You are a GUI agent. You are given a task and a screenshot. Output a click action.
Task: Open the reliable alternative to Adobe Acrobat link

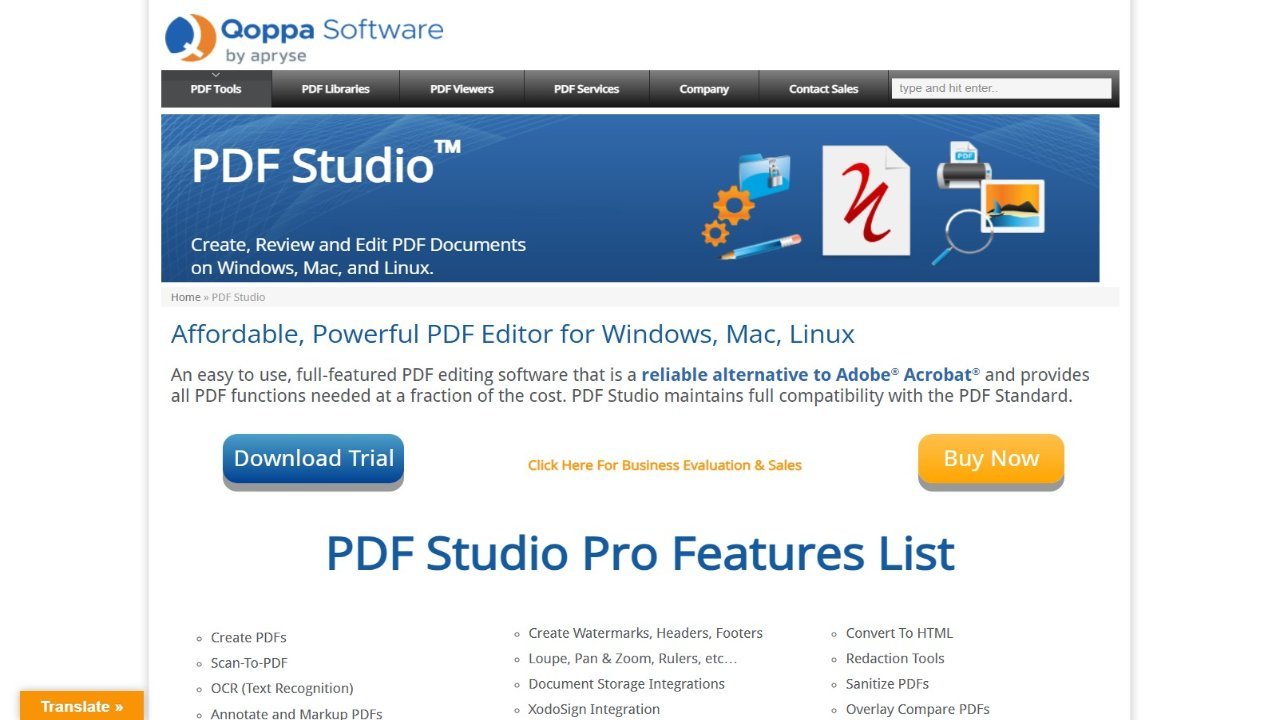(811, 375)
